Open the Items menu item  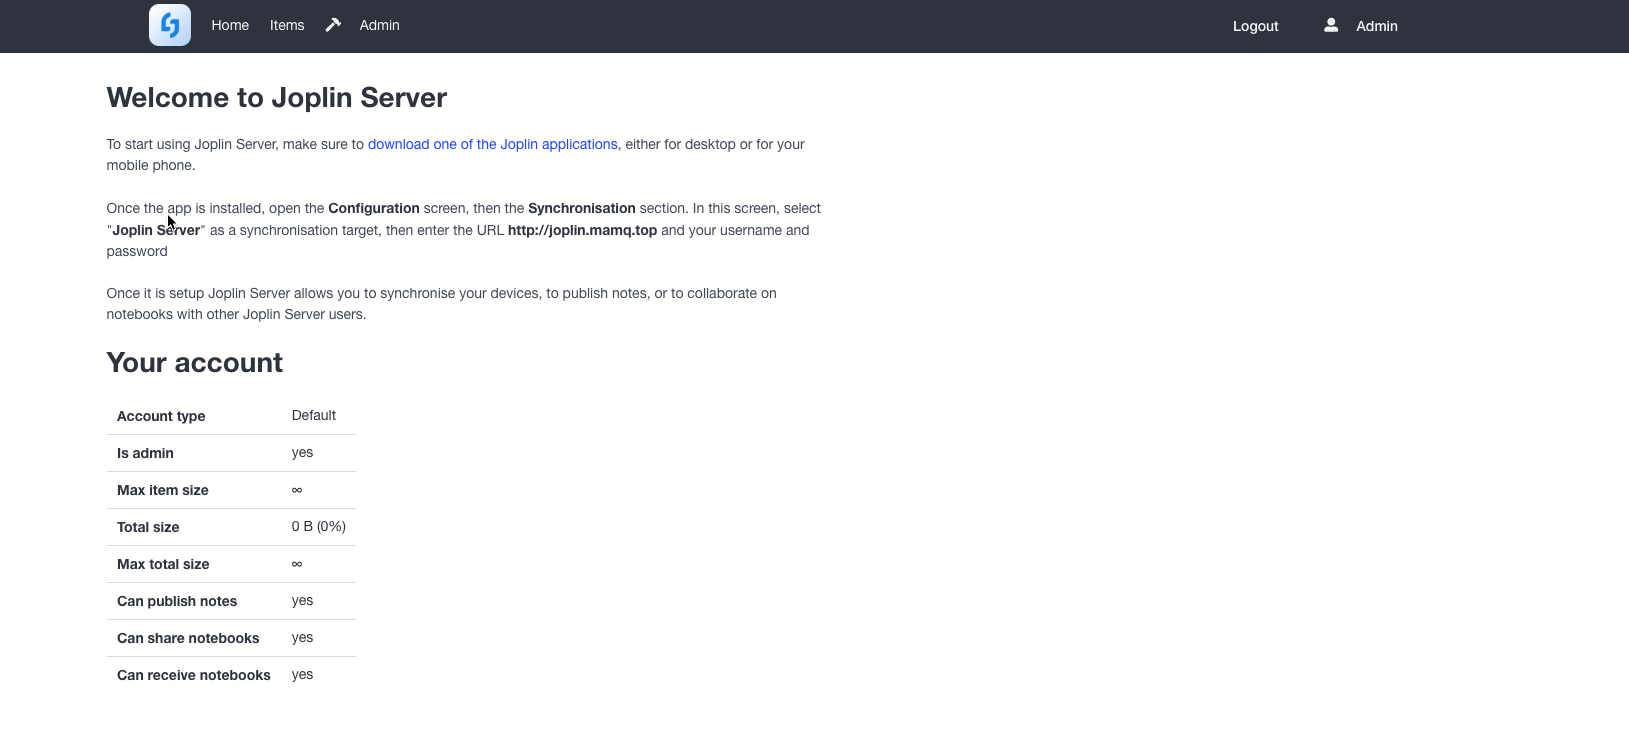[x=287, y=25]
